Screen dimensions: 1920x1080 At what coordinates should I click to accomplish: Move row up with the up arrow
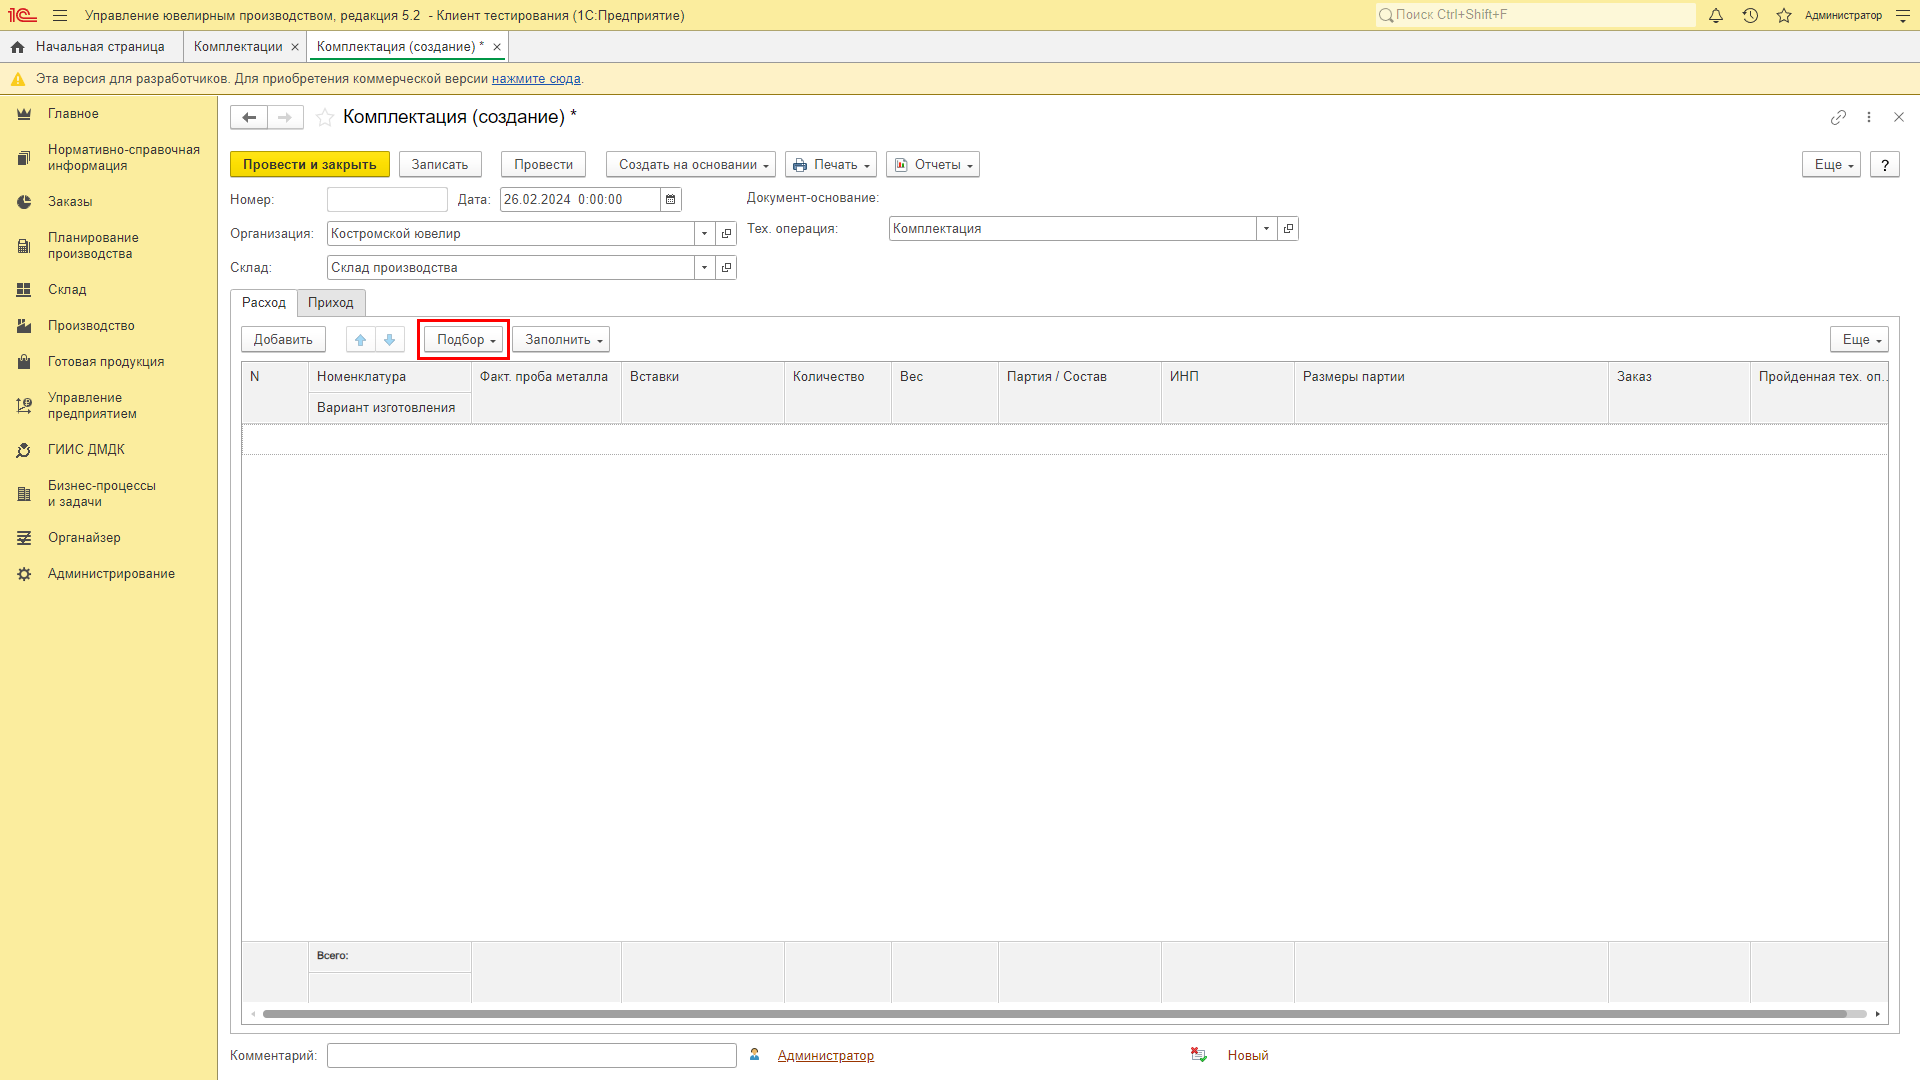[361, 339]
